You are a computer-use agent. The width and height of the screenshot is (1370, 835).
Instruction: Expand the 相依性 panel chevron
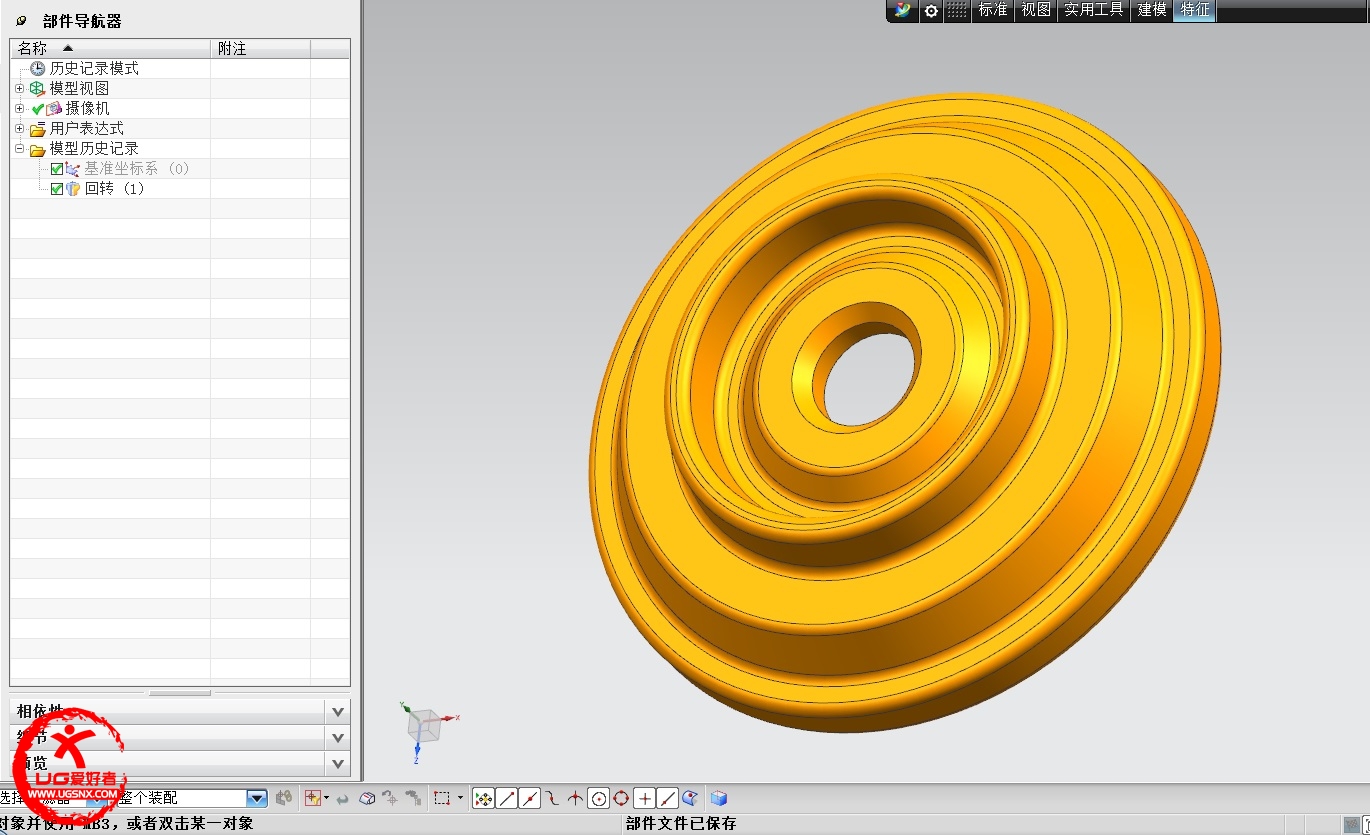click(338, 712)
